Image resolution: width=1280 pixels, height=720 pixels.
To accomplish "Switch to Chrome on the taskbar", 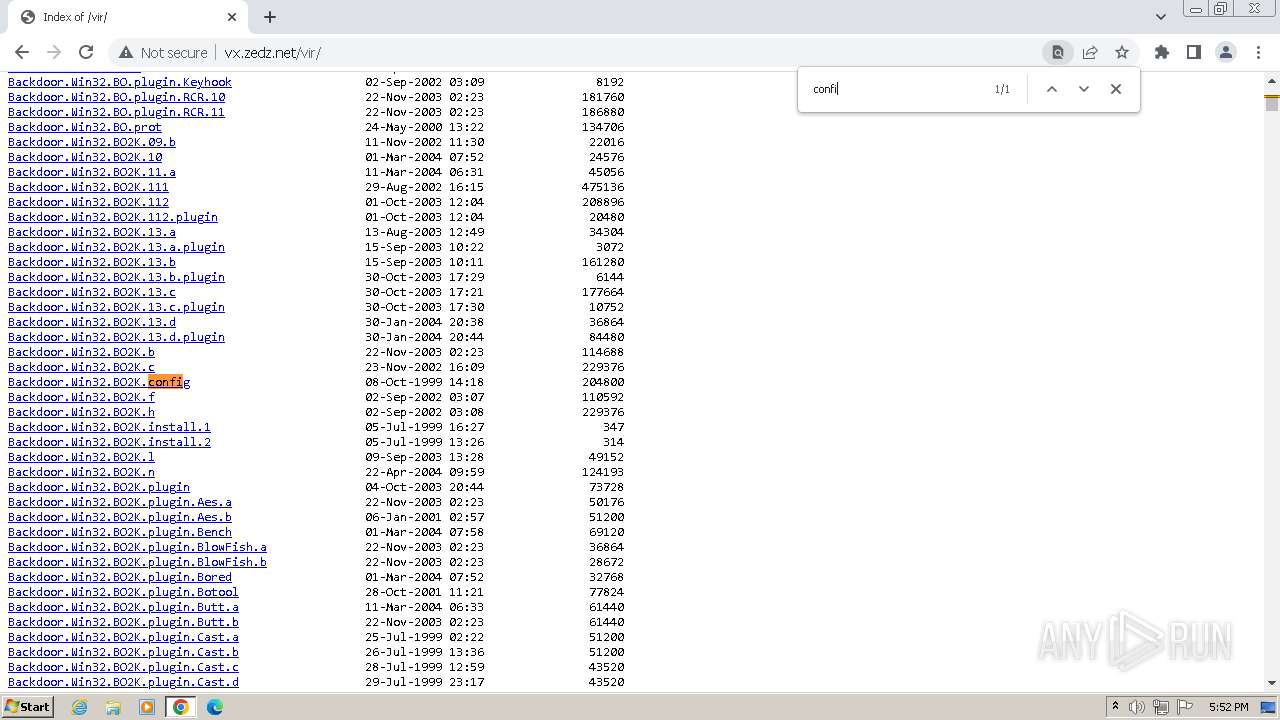I will coord(181,707).
